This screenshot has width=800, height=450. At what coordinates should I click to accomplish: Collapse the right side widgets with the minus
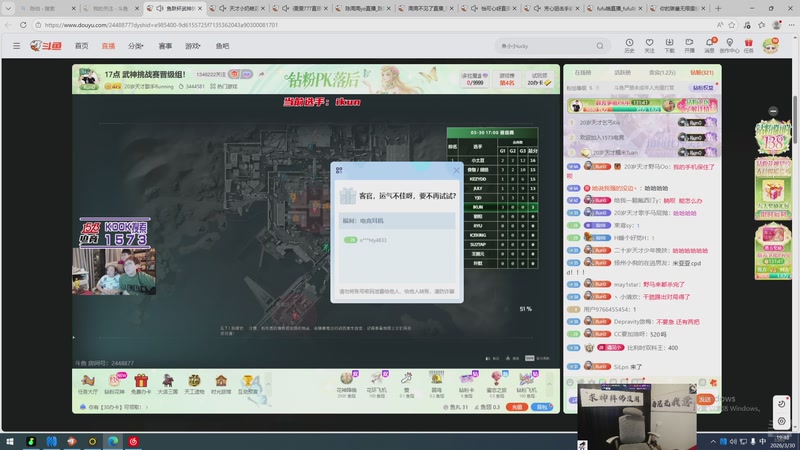click(773, 111)
